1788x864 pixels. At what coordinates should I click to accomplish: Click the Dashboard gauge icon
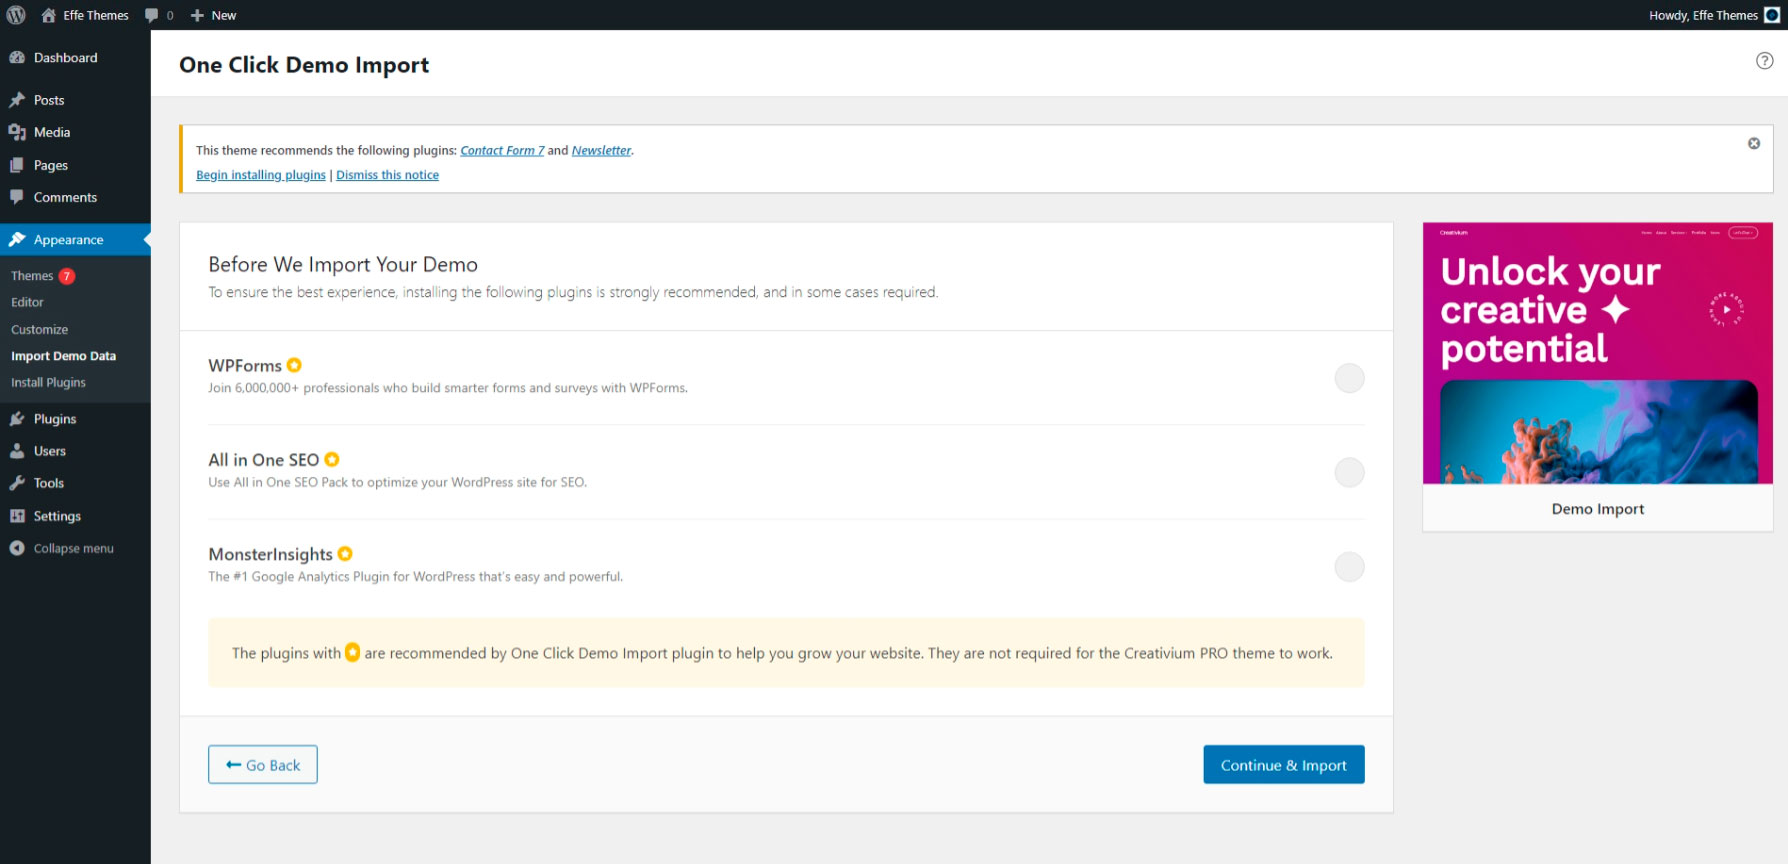click(17, 58)
